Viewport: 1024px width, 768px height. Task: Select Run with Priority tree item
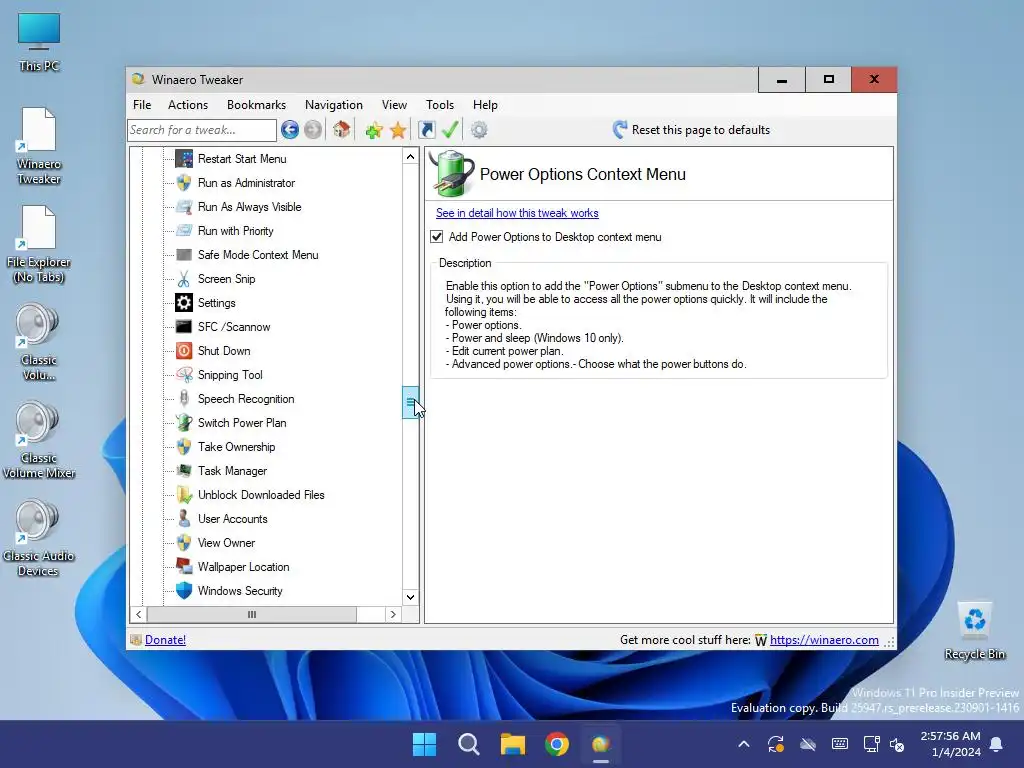tap(236, 231)
